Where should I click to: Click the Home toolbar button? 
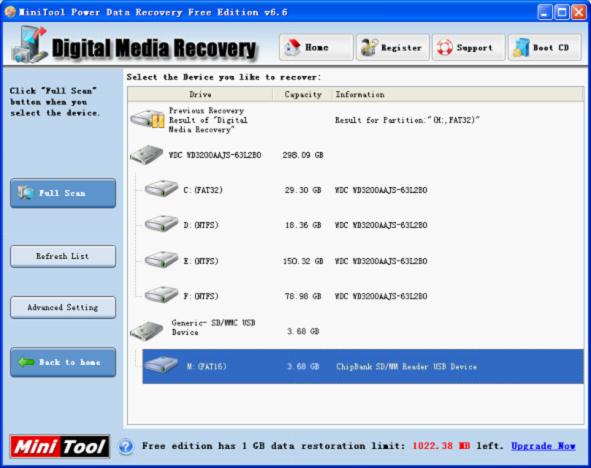pos(316,47)
